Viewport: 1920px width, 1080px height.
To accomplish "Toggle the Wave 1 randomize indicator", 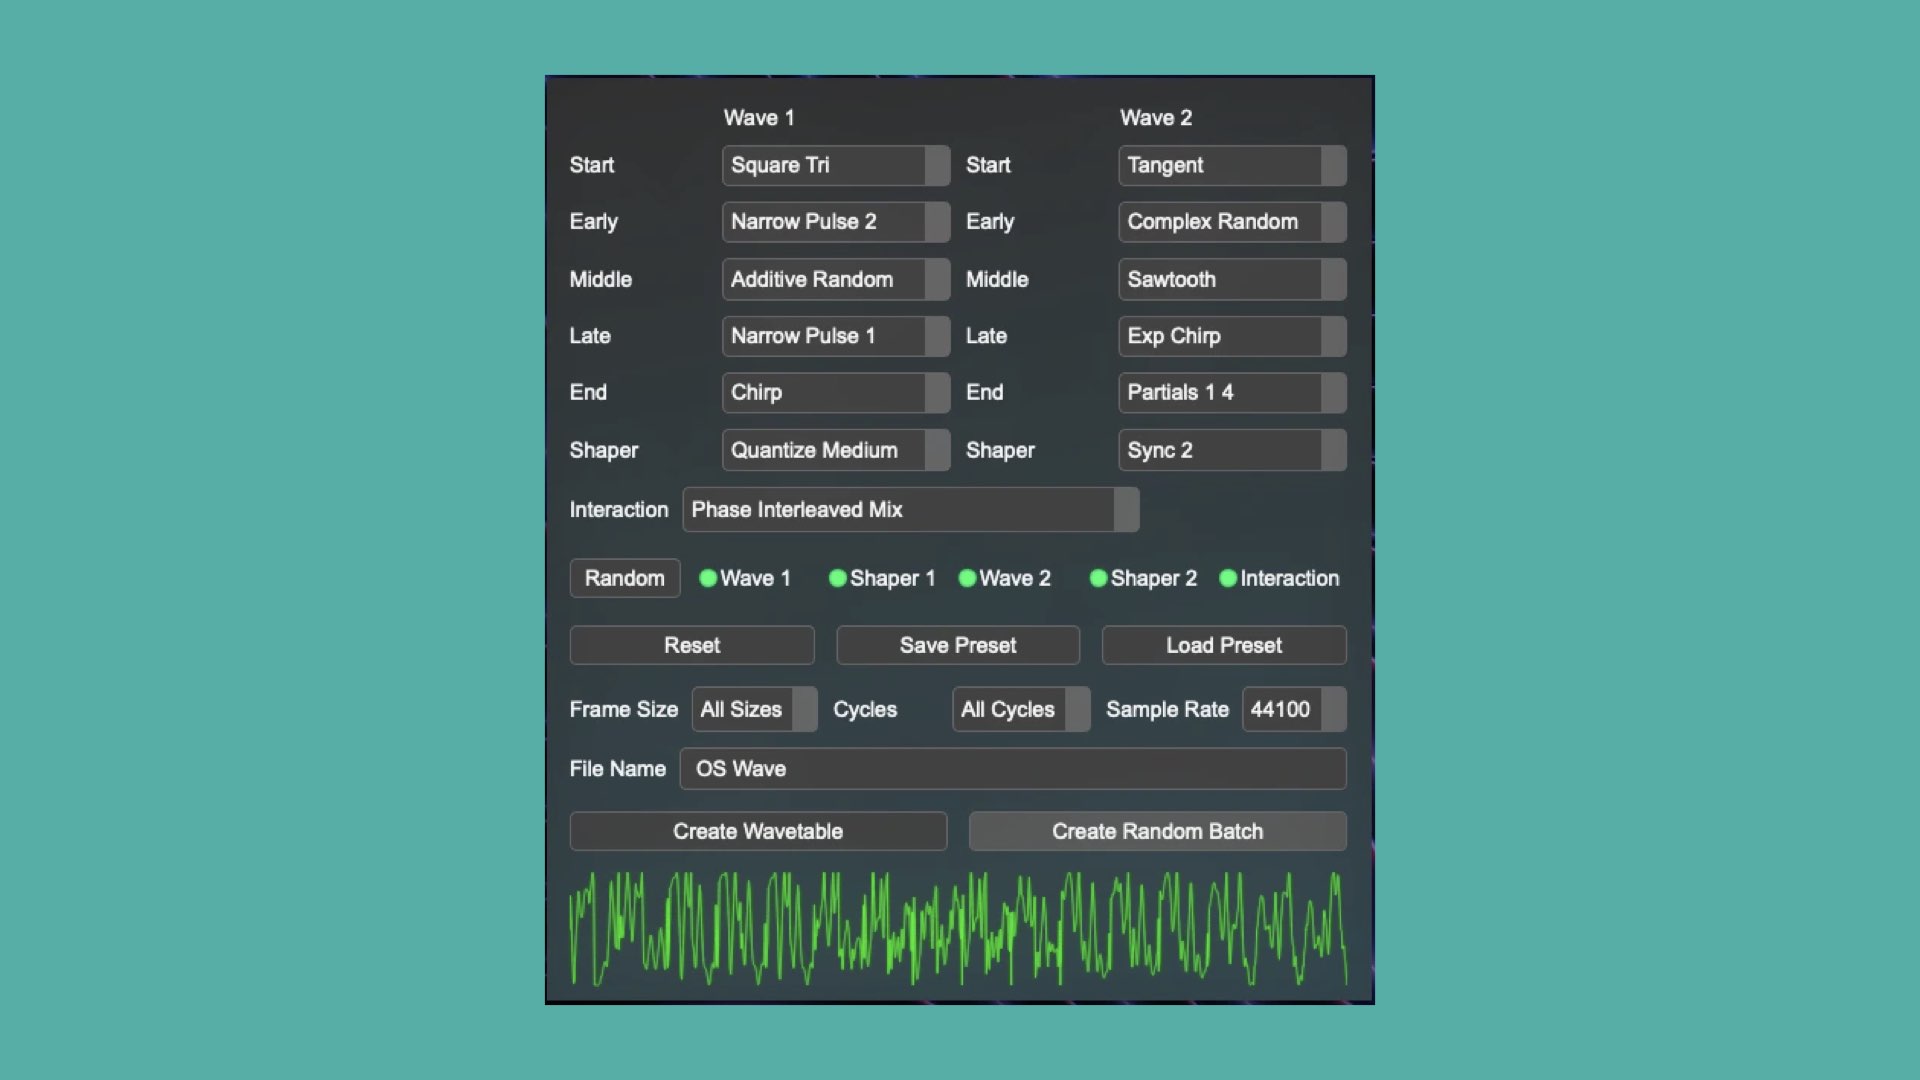I will [708, 578].
